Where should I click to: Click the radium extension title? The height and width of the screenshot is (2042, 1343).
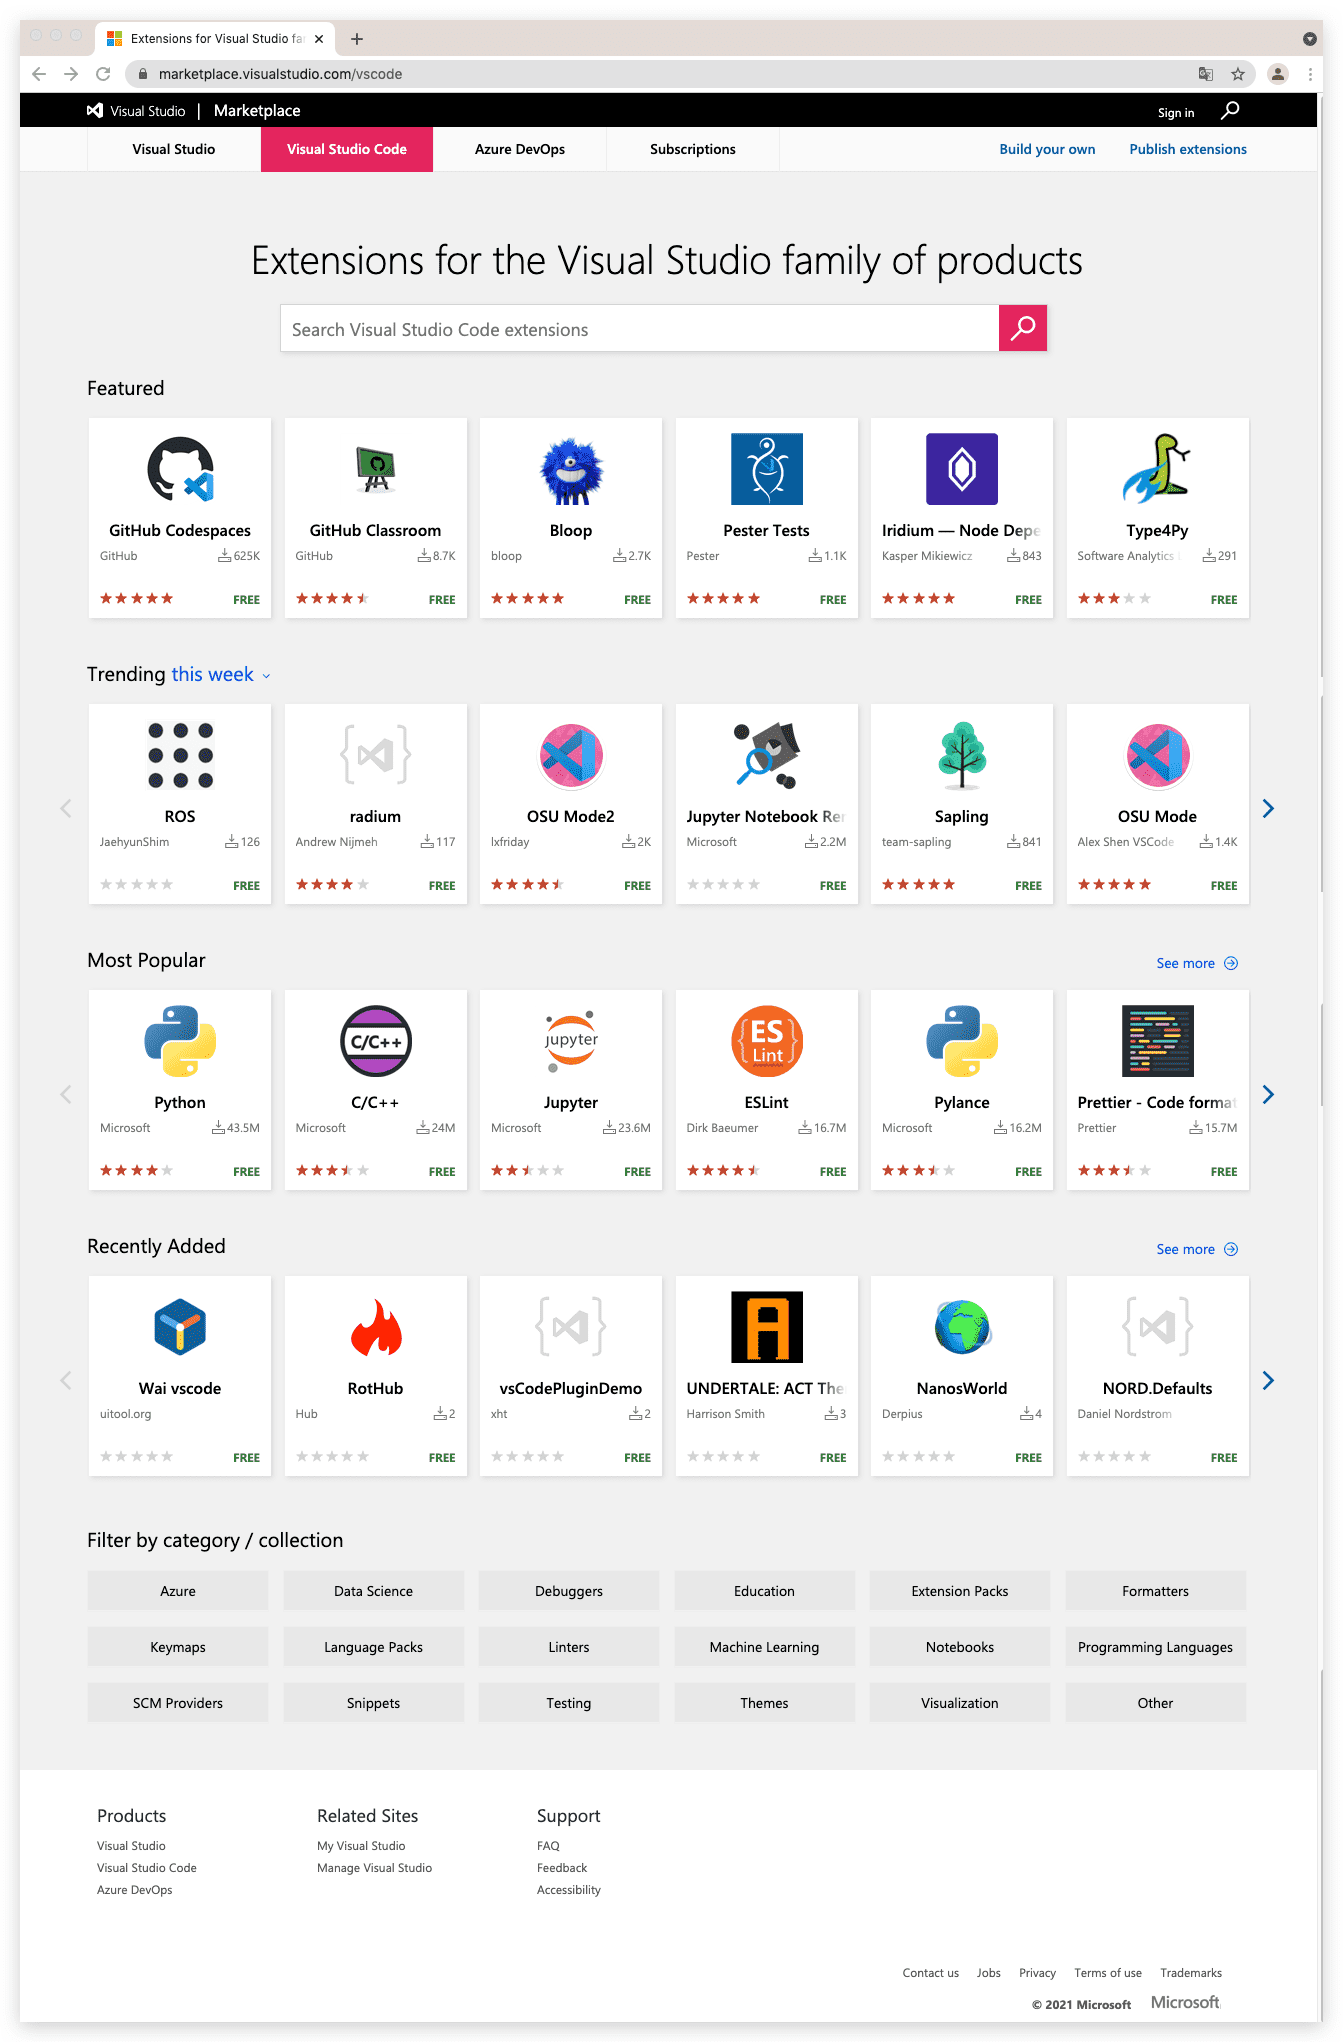(376, 816)
